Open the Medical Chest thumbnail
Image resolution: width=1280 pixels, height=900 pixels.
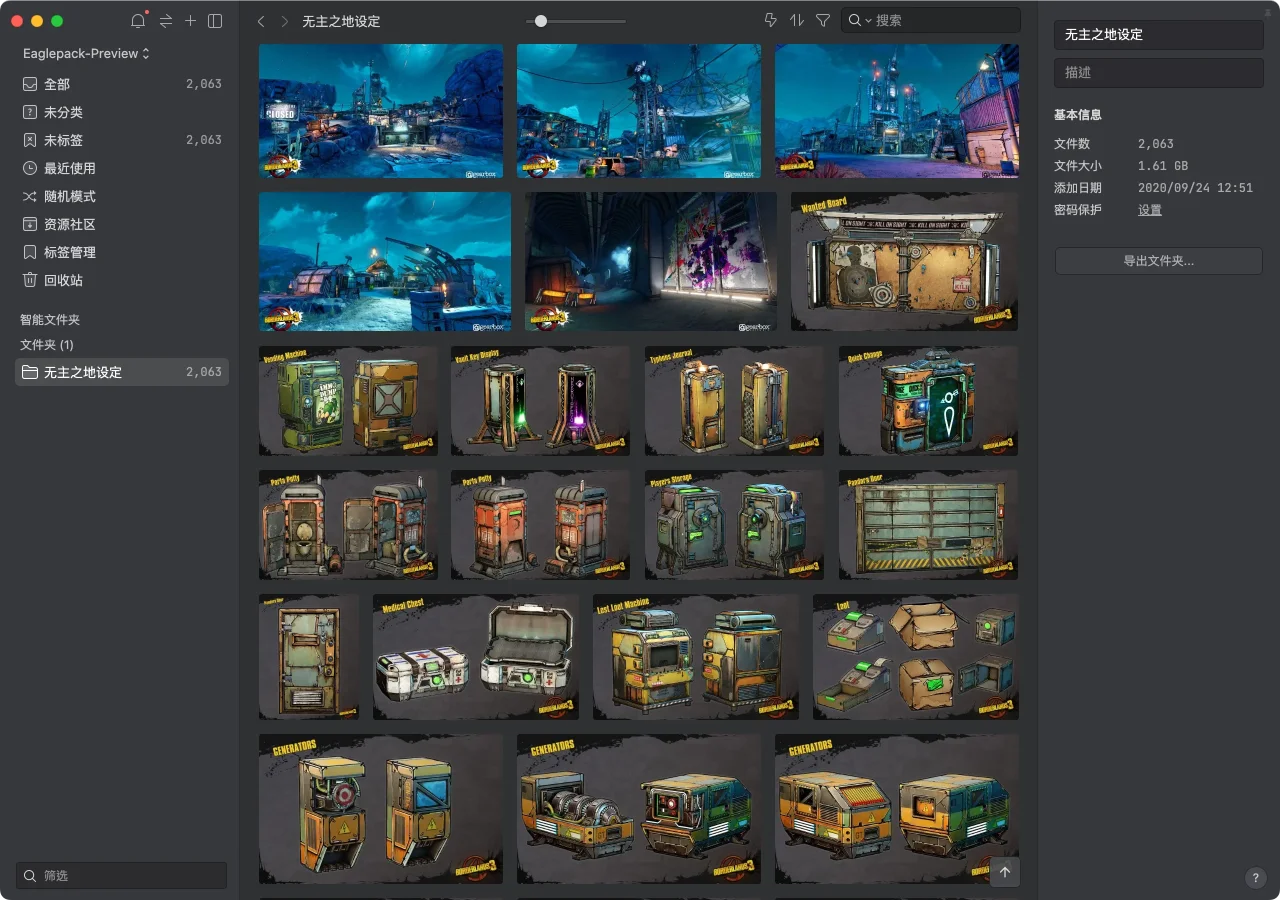pos(476,657)
